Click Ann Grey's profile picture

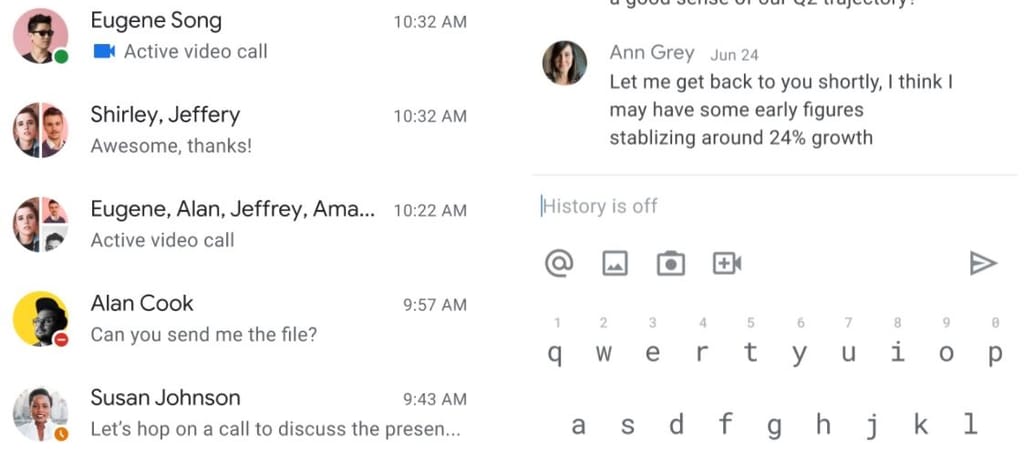tap(564, 63)
